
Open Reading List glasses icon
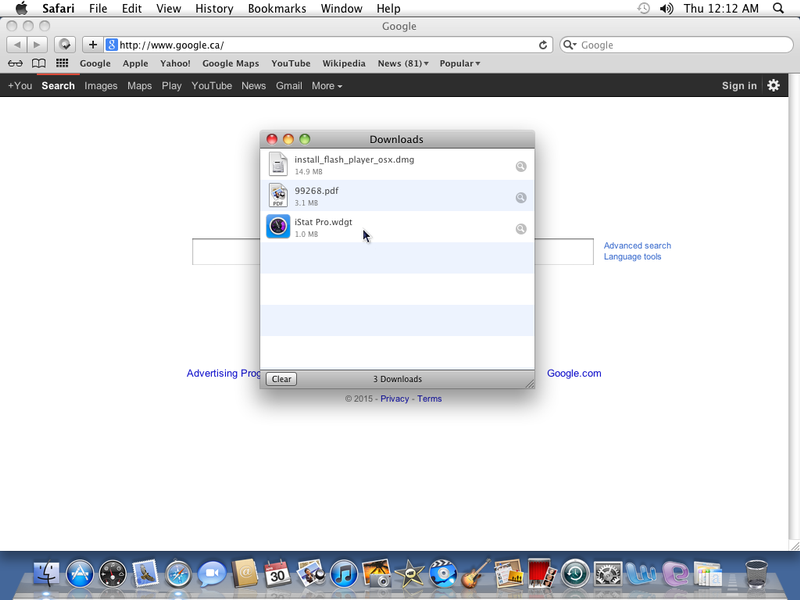click(x=15, y=63)
